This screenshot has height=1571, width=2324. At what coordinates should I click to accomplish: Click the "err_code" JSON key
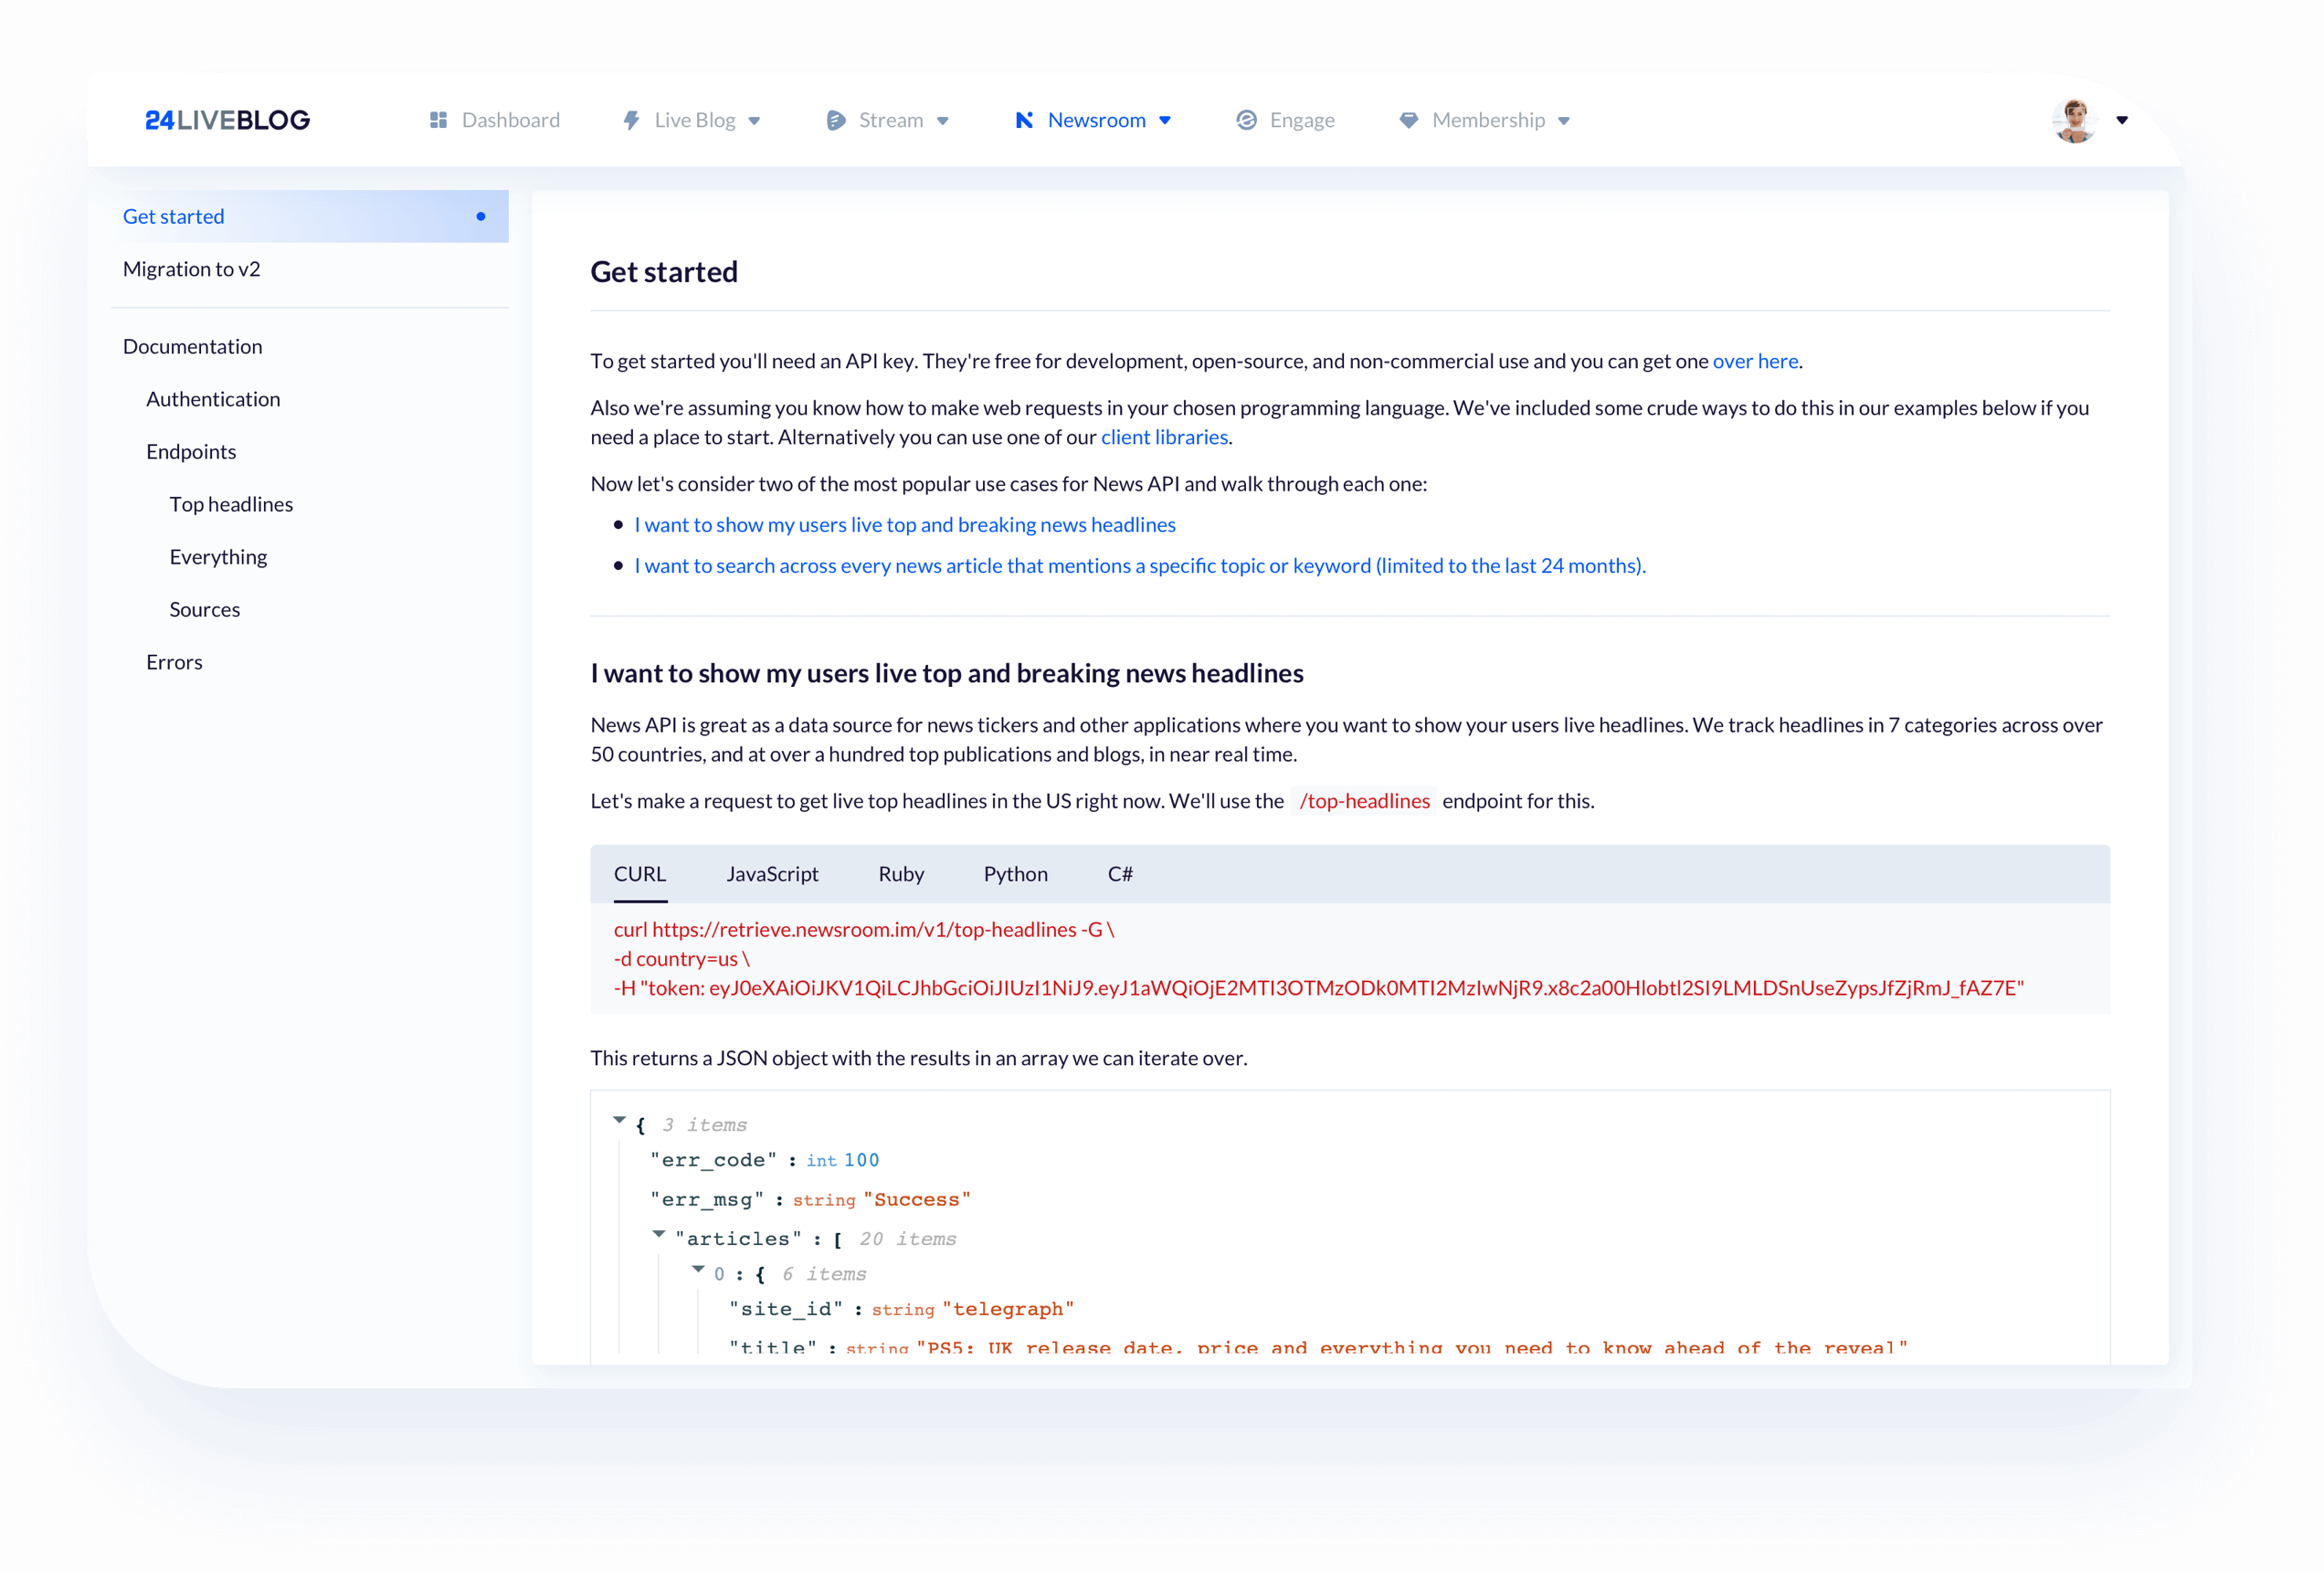(x=713, y=1160)
